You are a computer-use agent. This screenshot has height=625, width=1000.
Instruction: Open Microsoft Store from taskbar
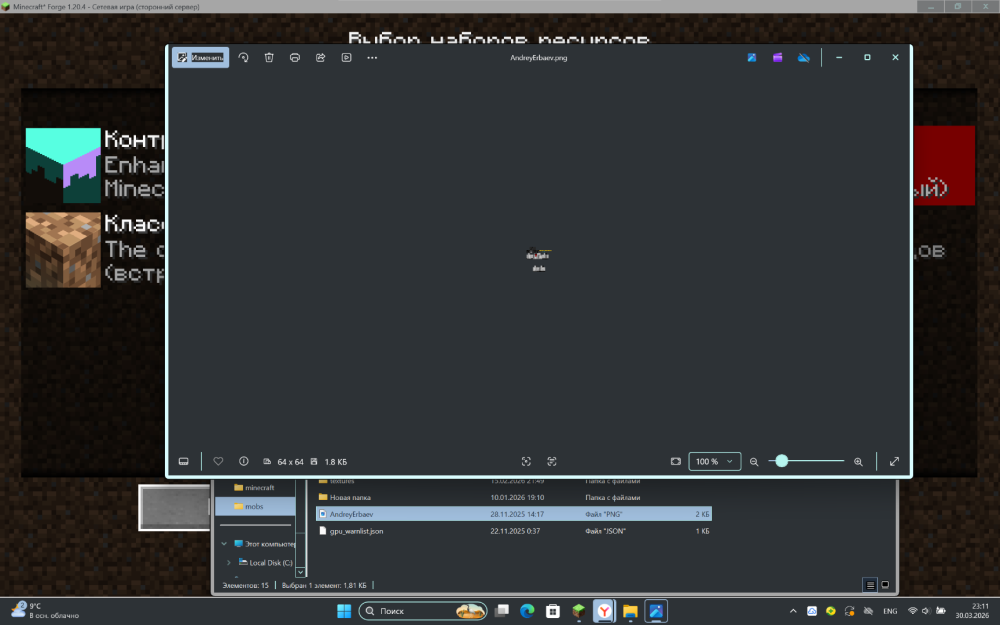(553, 611)
